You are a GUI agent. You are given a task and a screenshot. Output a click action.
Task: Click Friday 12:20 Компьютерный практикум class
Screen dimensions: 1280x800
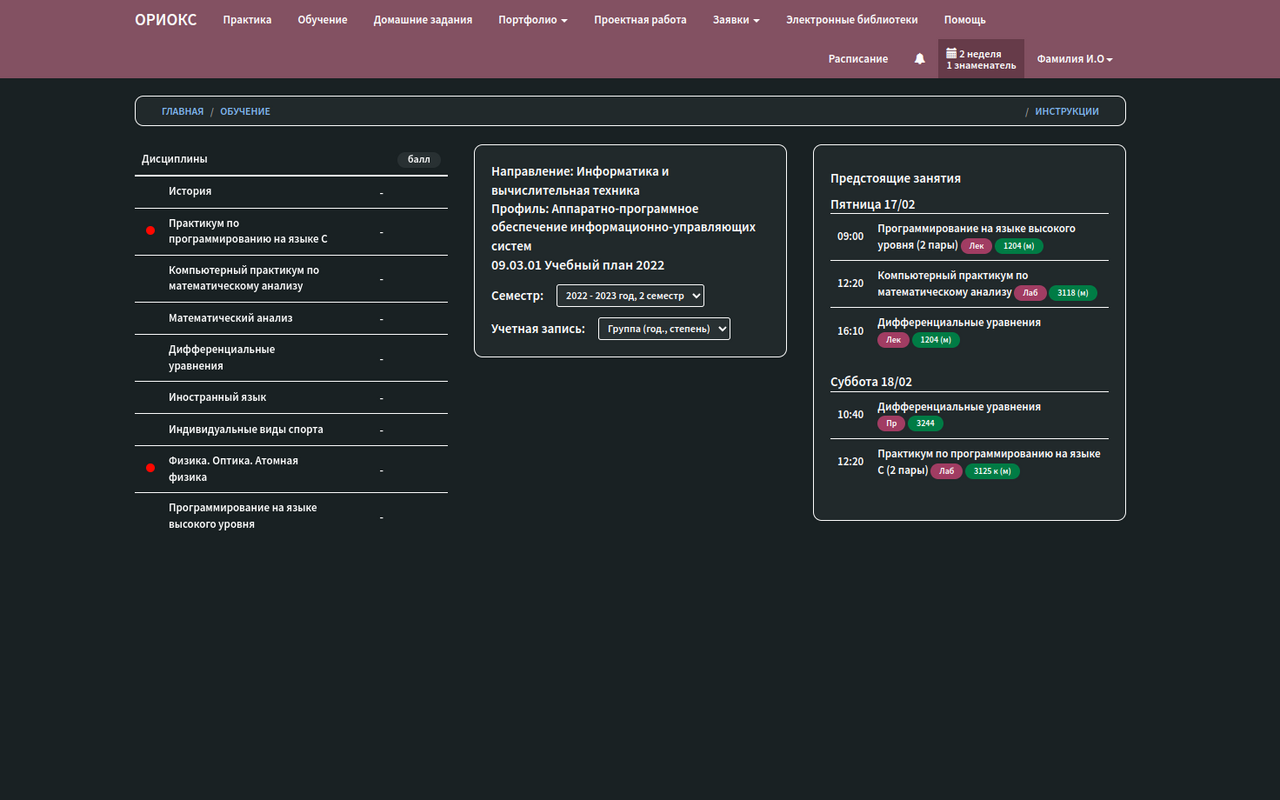pyautogui.click(x=952, y=284)
